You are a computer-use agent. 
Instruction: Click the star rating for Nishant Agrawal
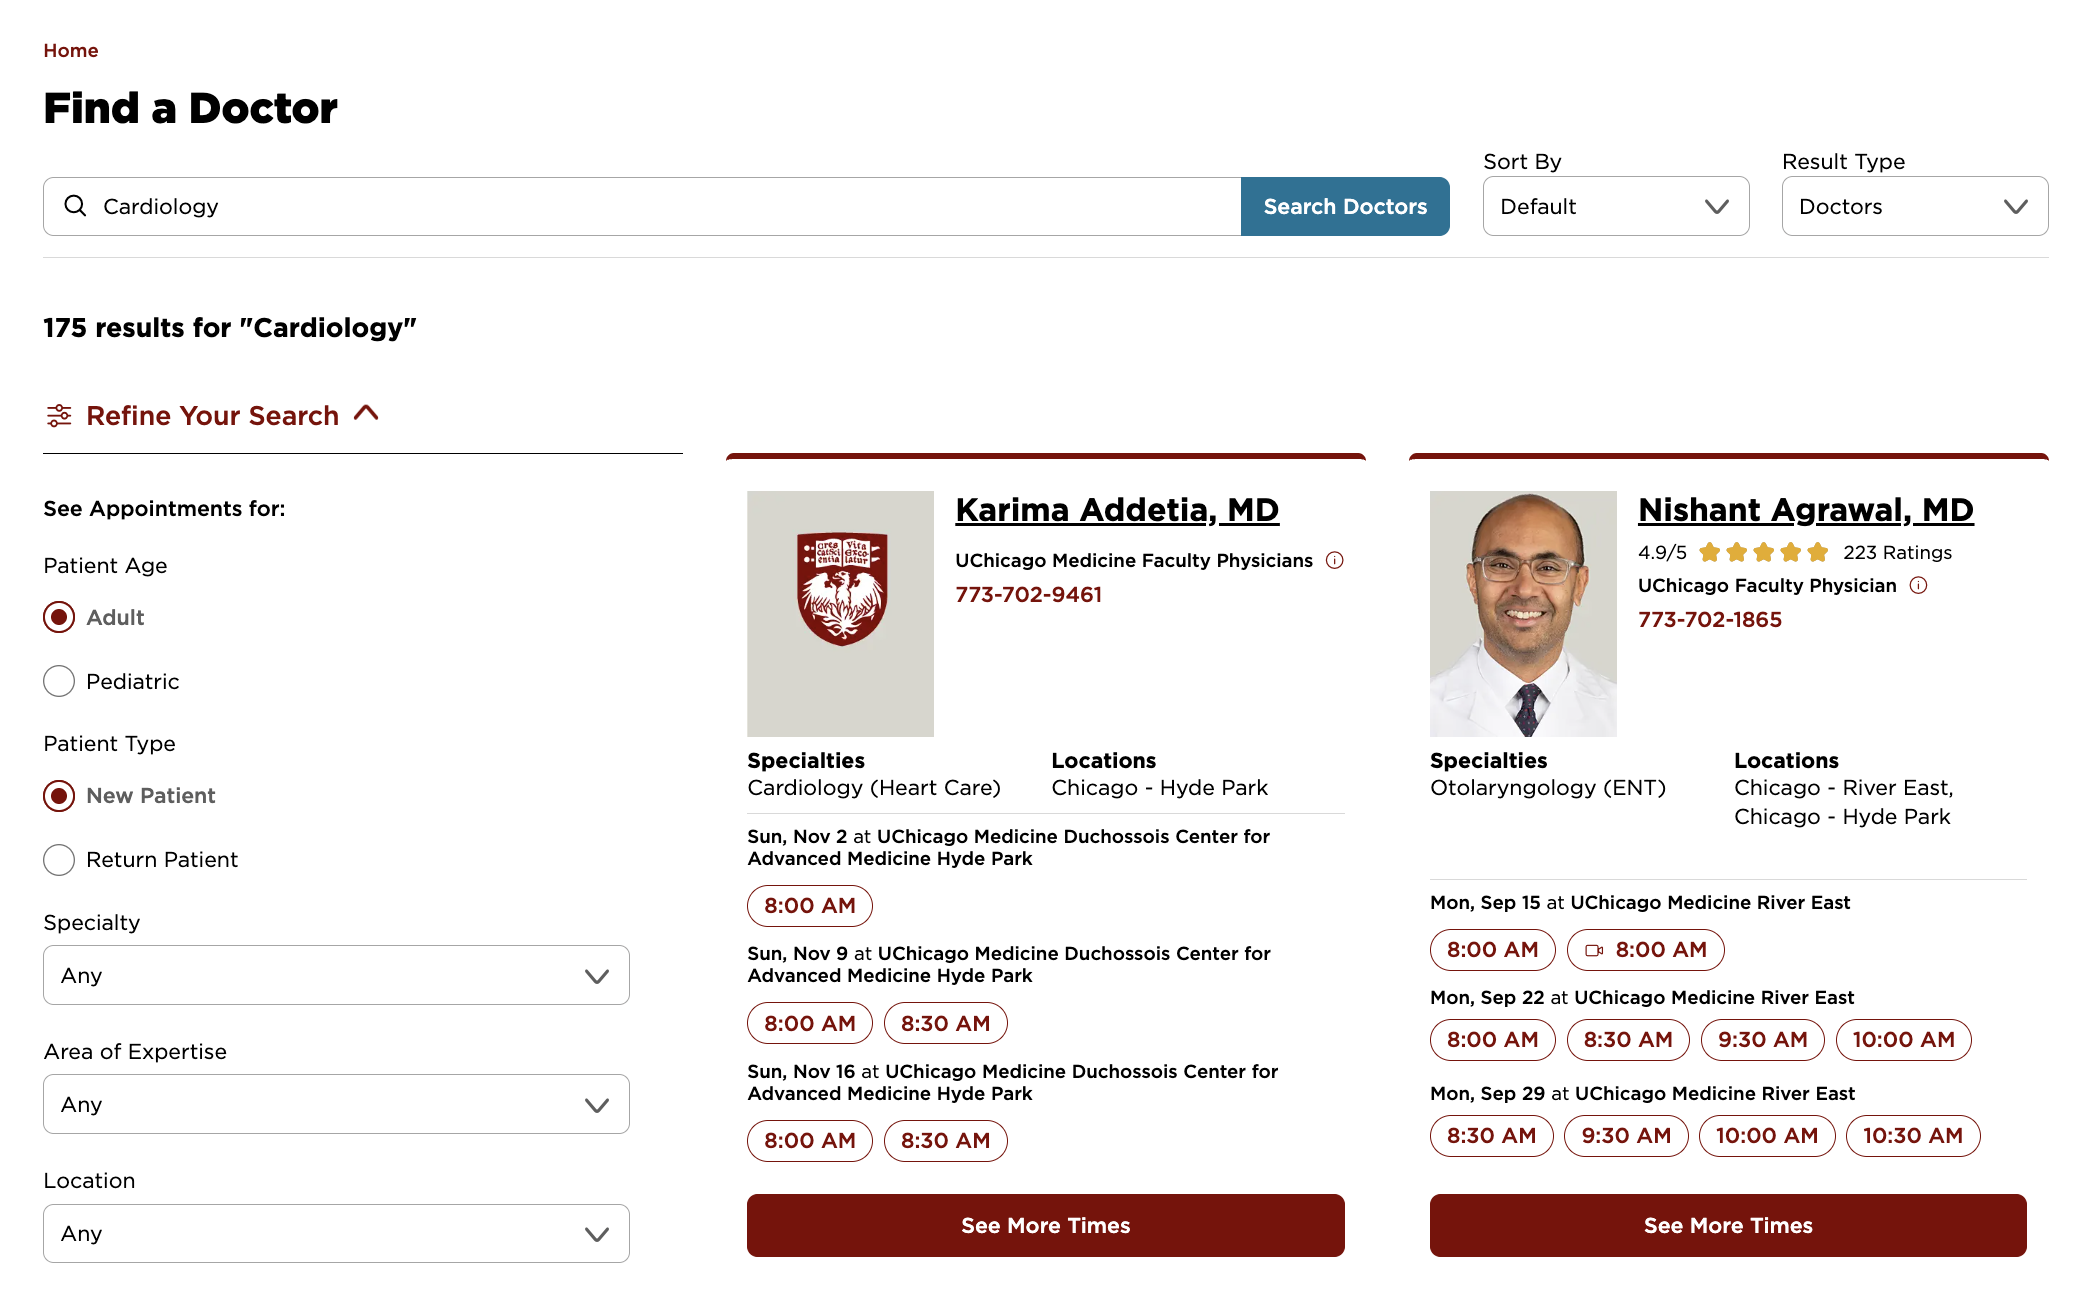tap(1764, 551)
